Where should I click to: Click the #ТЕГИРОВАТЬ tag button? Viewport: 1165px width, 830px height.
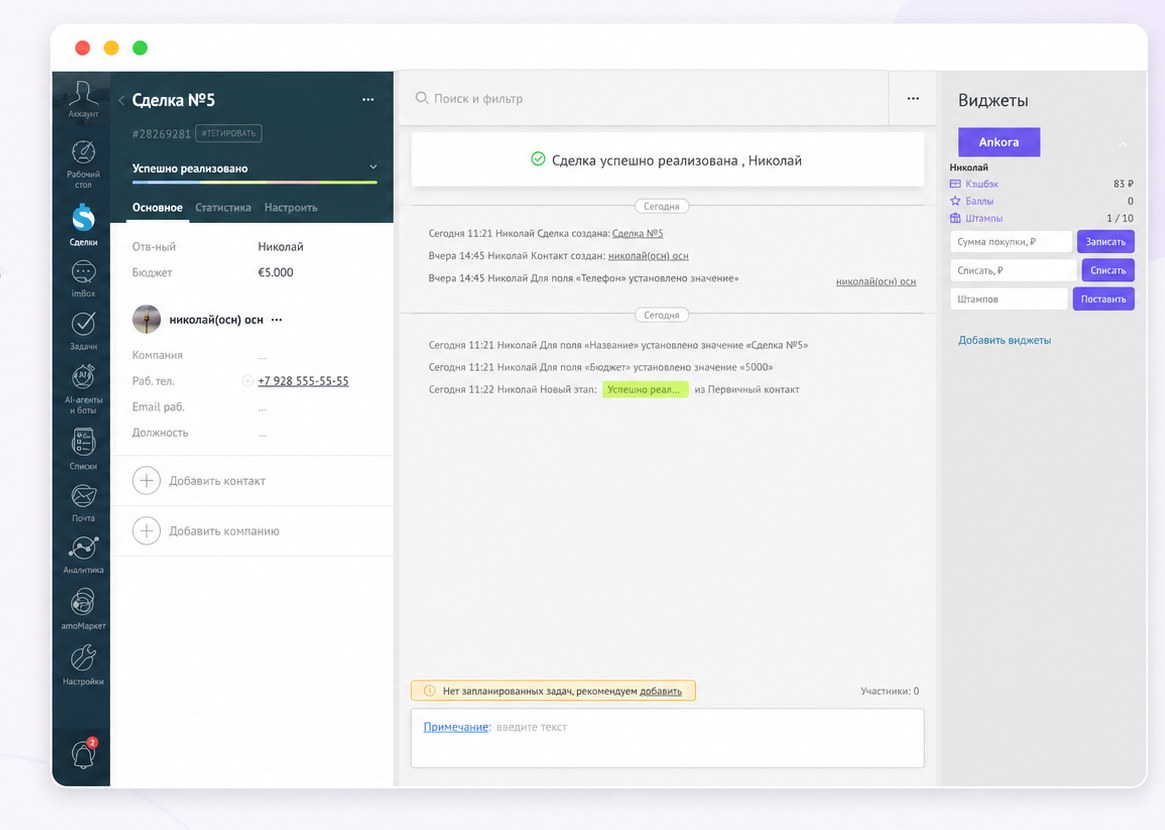[x=229, y=133]
